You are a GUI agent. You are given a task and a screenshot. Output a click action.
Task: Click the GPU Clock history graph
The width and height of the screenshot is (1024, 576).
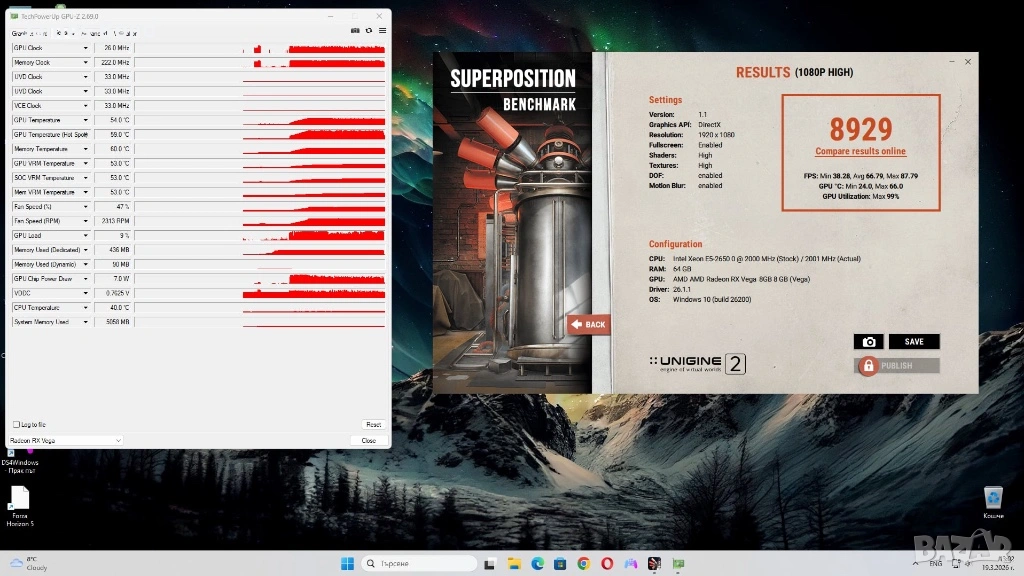coord(260,48)
